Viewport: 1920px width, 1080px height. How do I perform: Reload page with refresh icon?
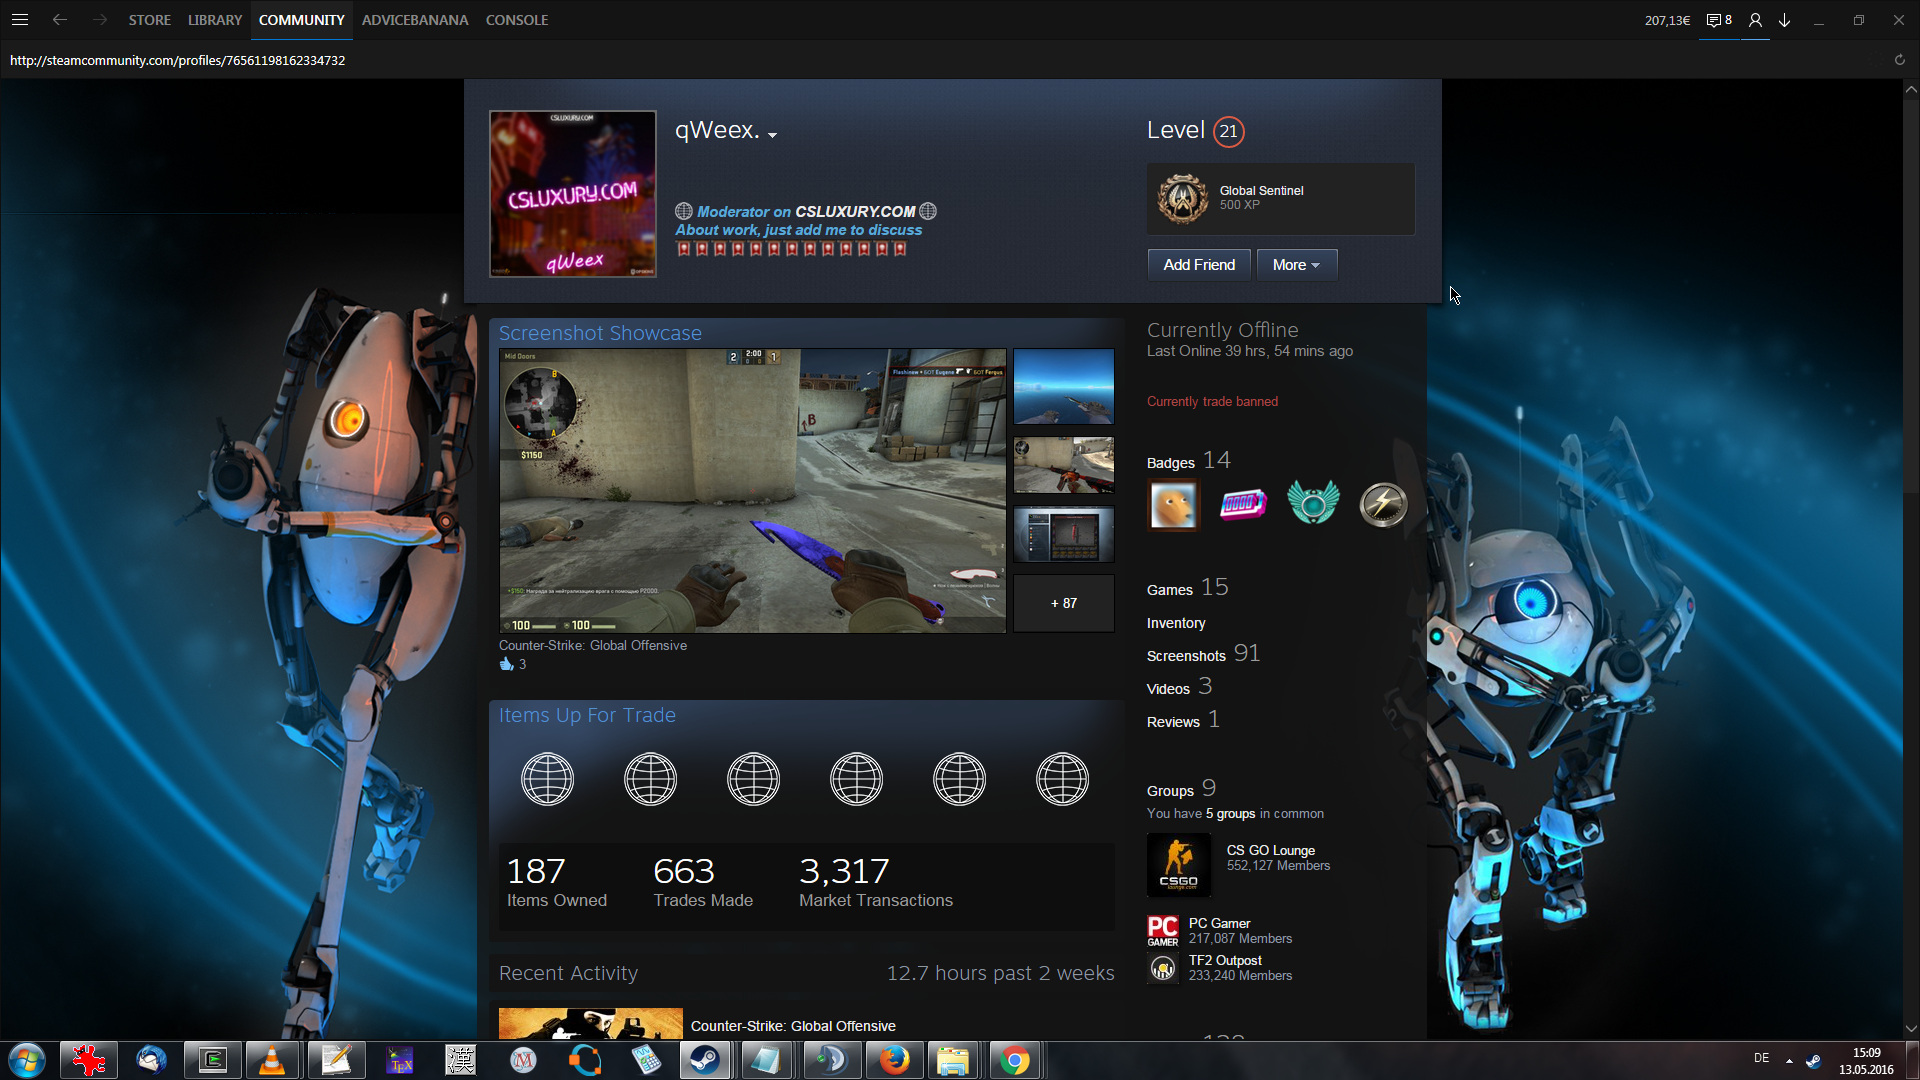coord(1899,60)
